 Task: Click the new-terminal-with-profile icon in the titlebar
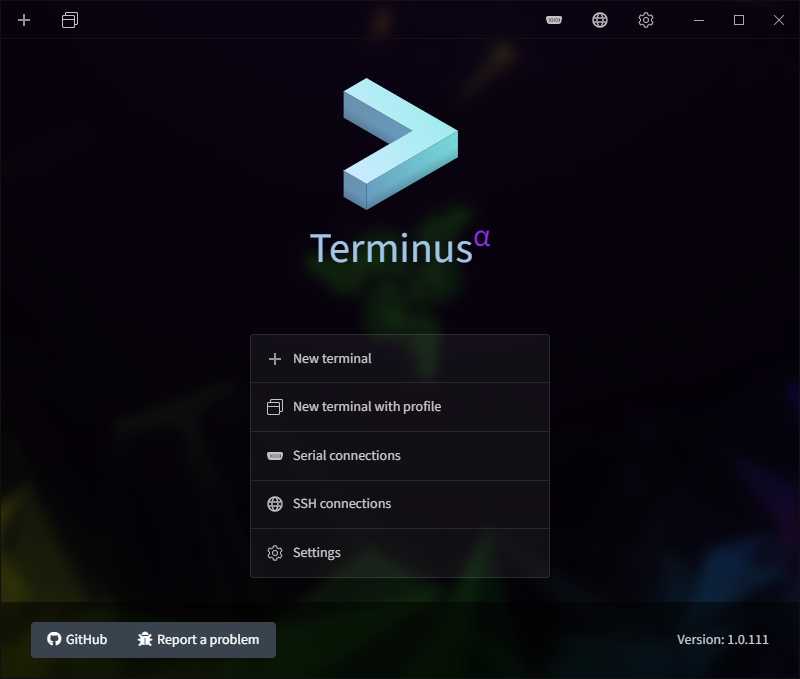(x=69, y=20)
